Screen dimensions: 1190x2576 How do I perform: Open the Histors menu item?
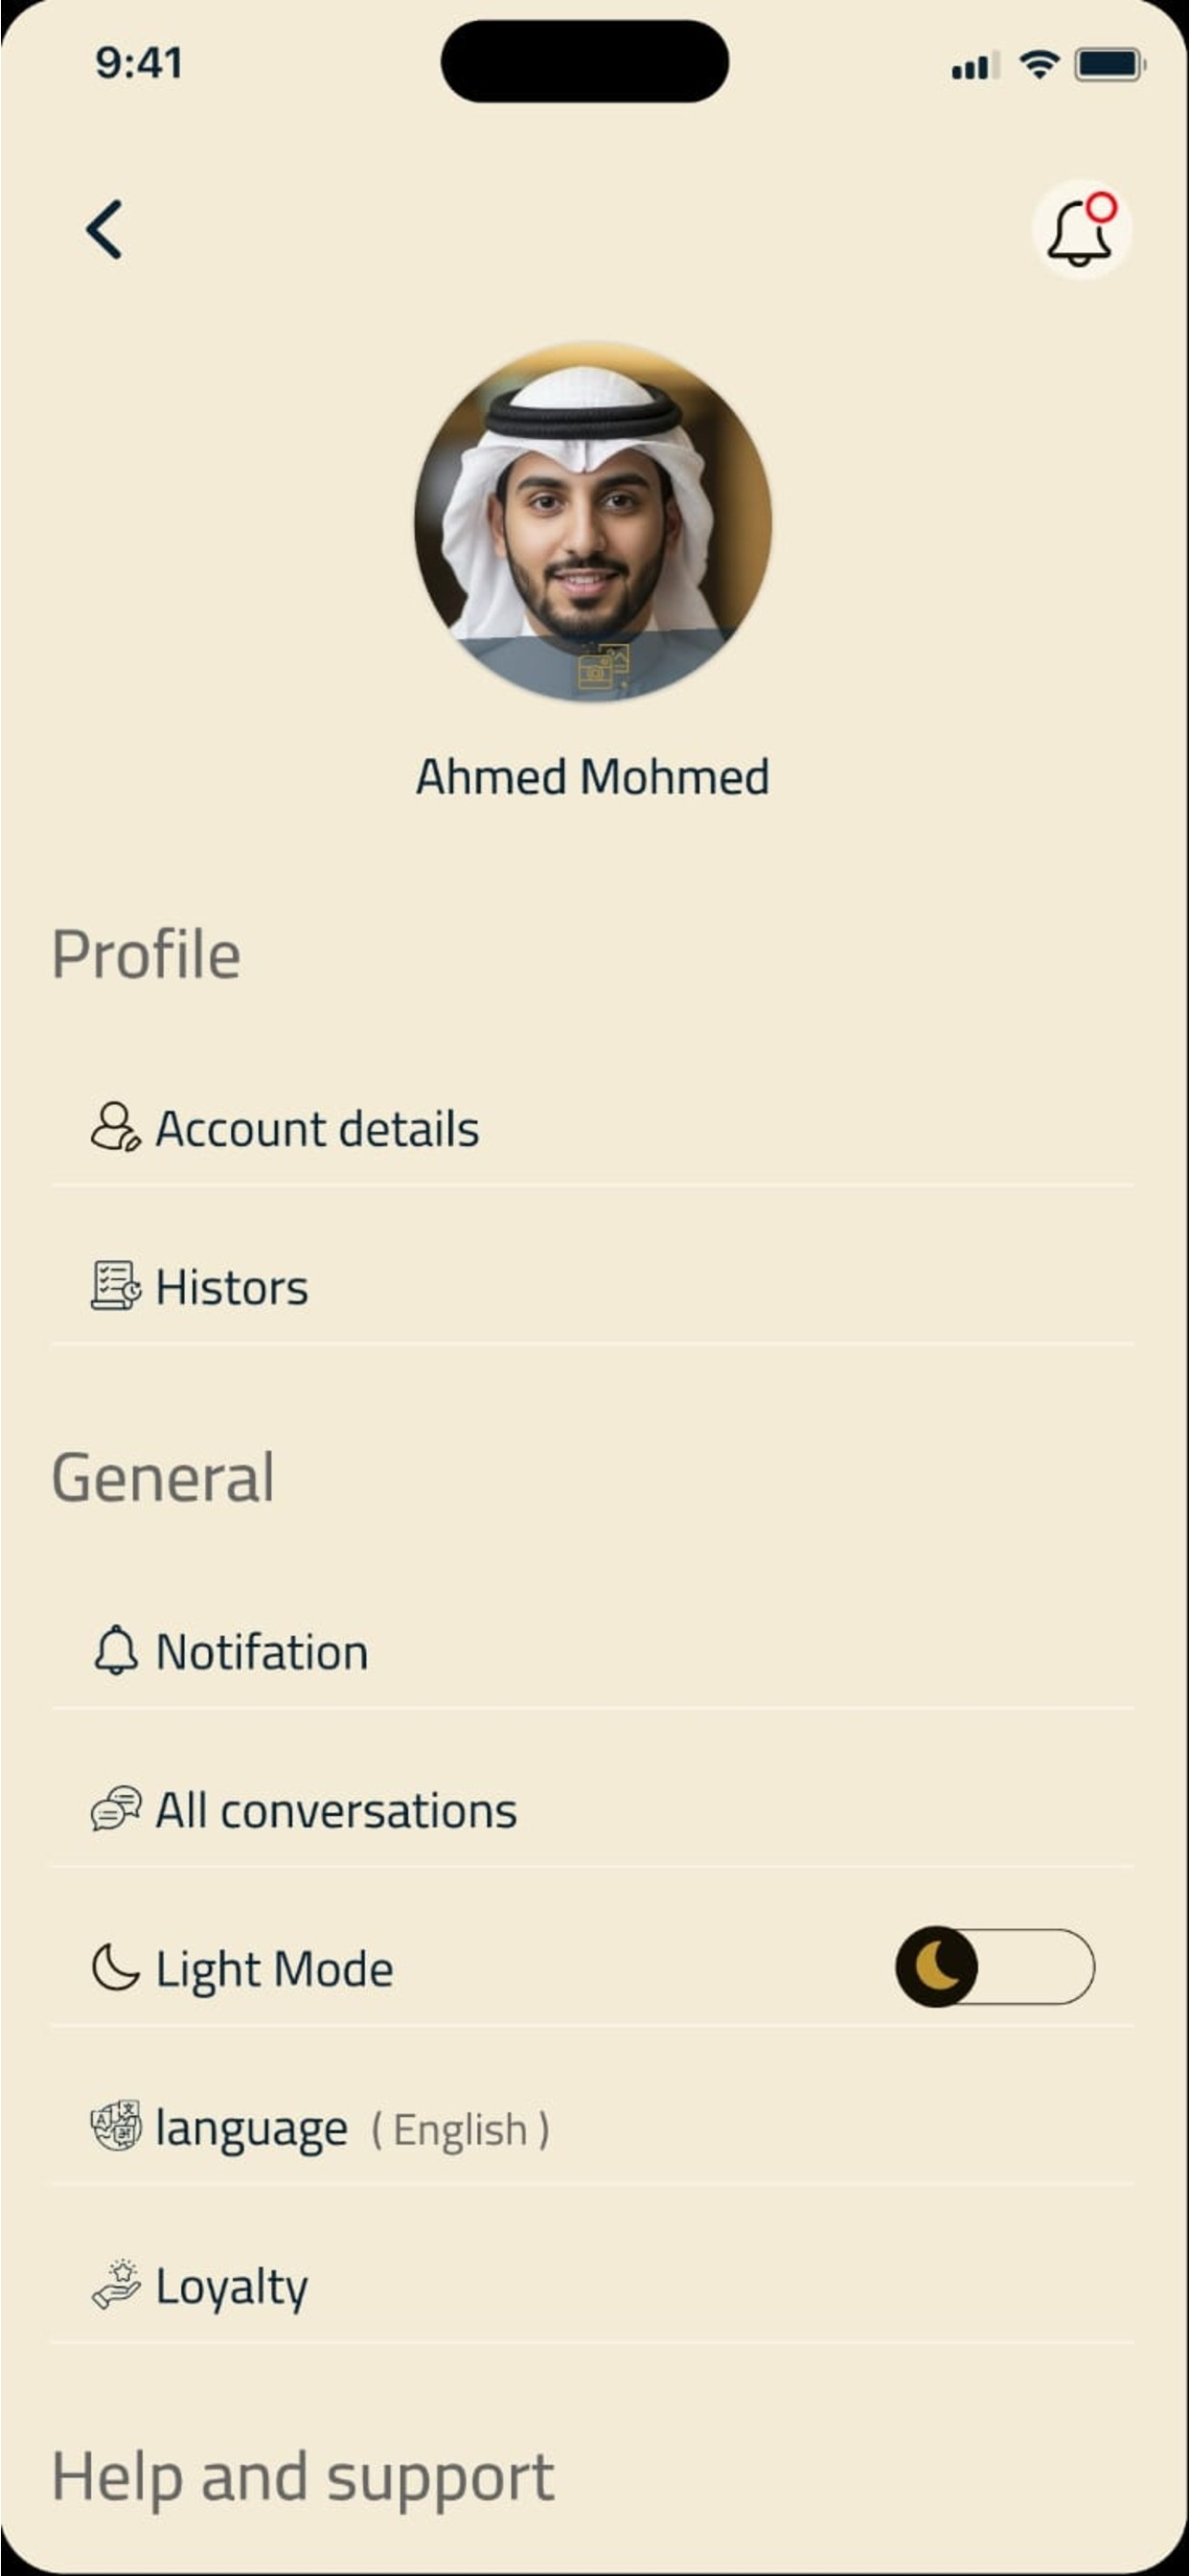[592, 1286]
